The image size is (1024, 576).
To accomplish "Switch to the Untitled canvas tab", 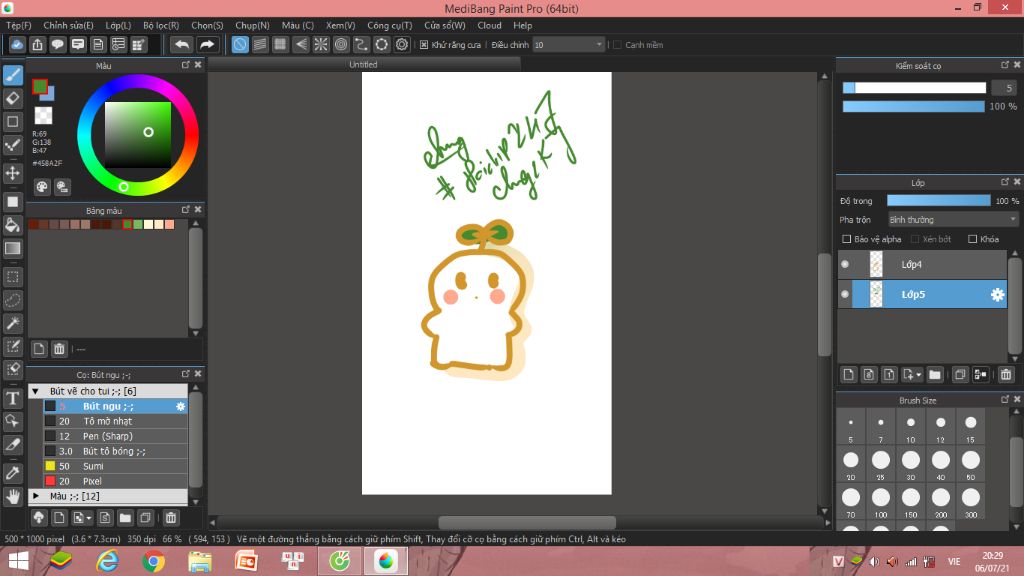I will [x=363, y=64].
